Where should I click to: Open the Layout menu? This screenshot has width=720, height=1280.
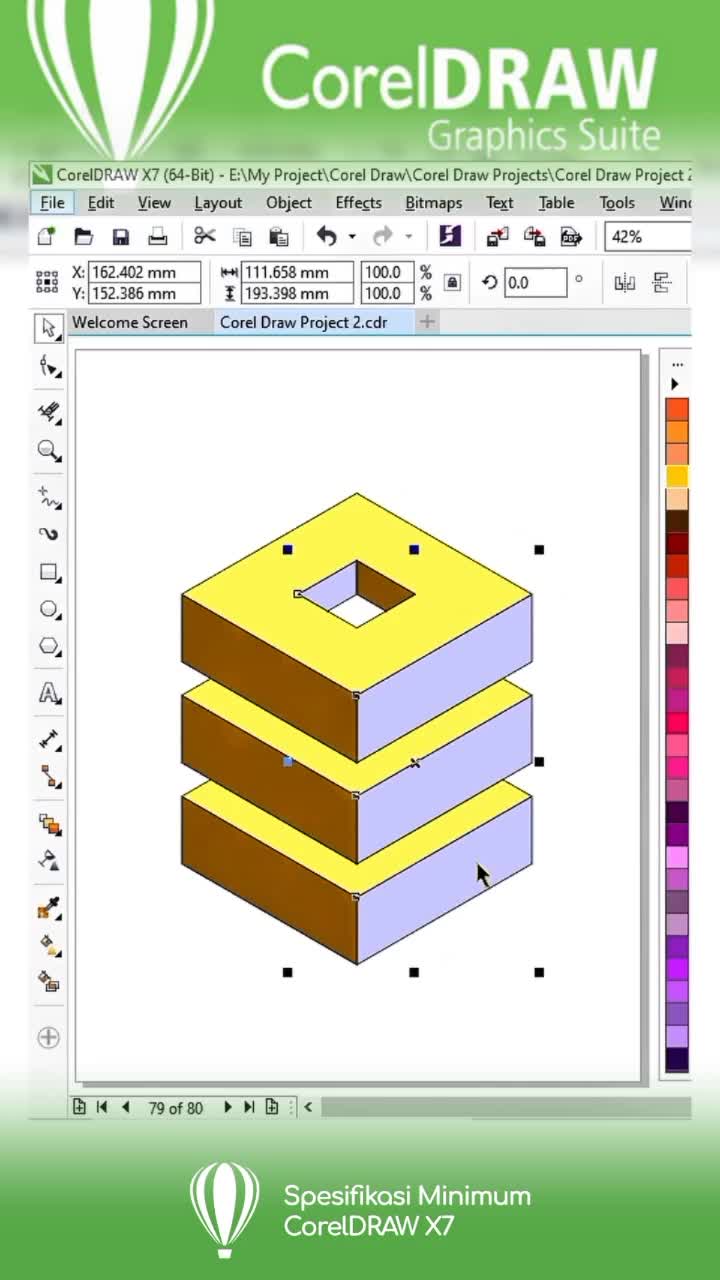218,203
